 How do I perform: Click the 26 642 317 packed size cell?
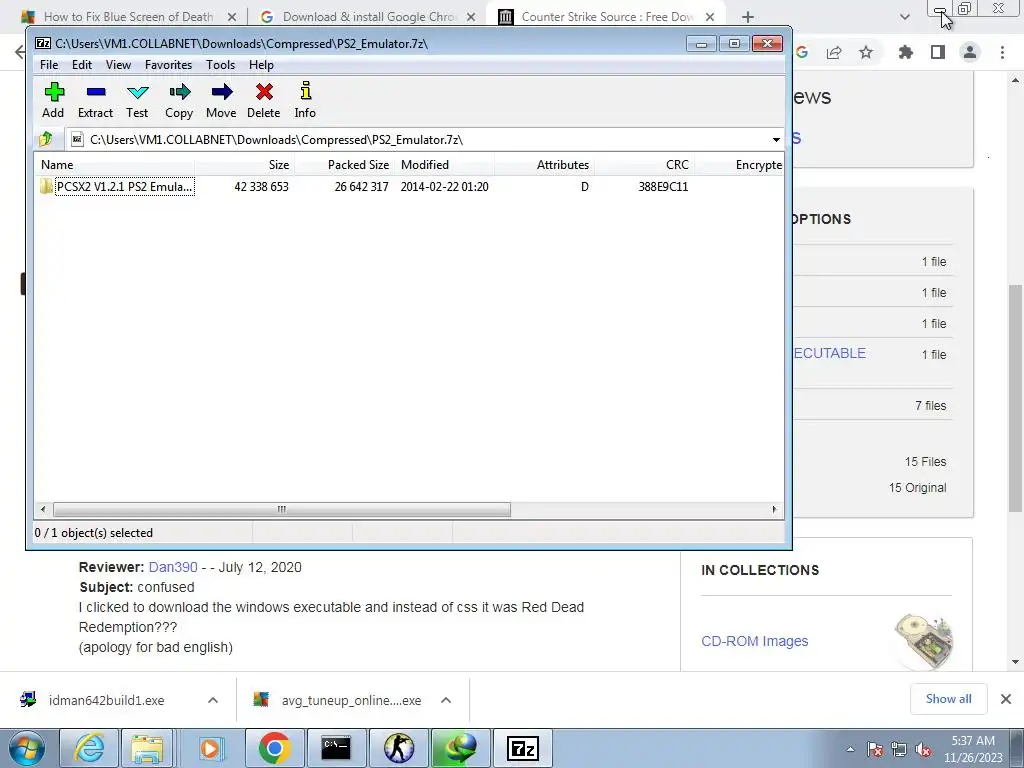coord(361,187)
